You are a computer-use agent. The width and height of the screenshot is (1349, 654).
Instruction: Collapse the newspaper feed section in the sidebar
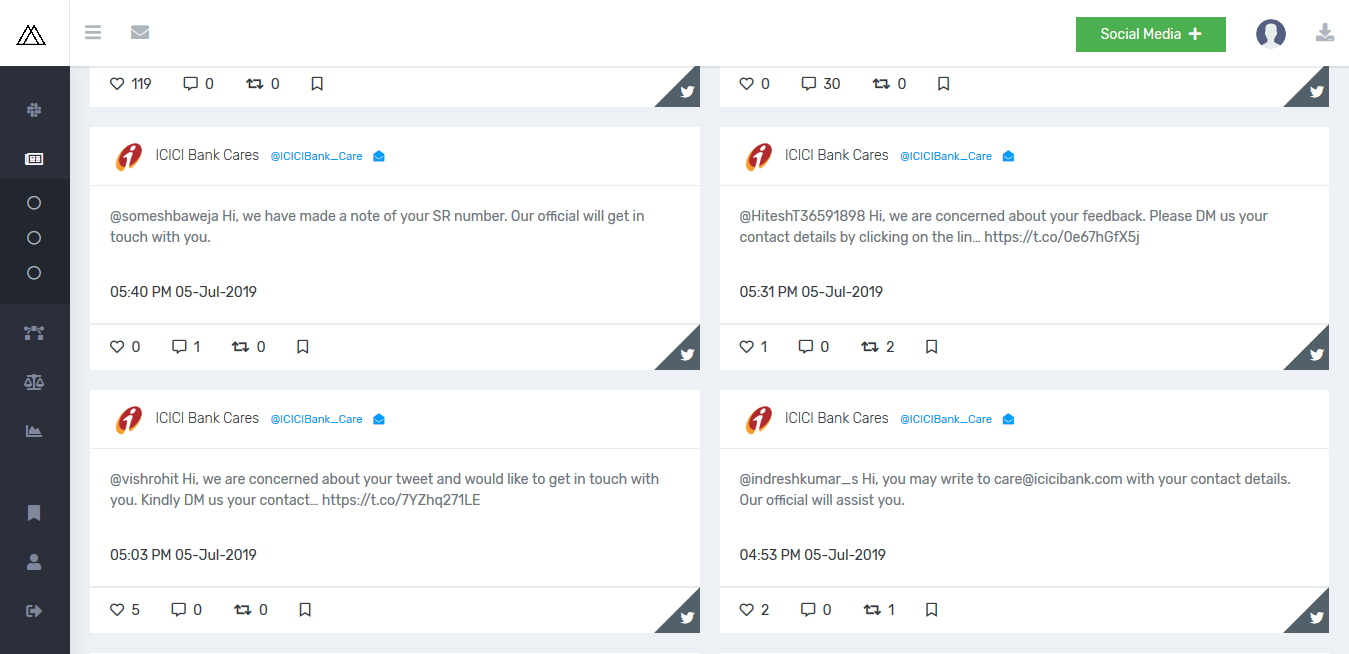click(34, 159)
